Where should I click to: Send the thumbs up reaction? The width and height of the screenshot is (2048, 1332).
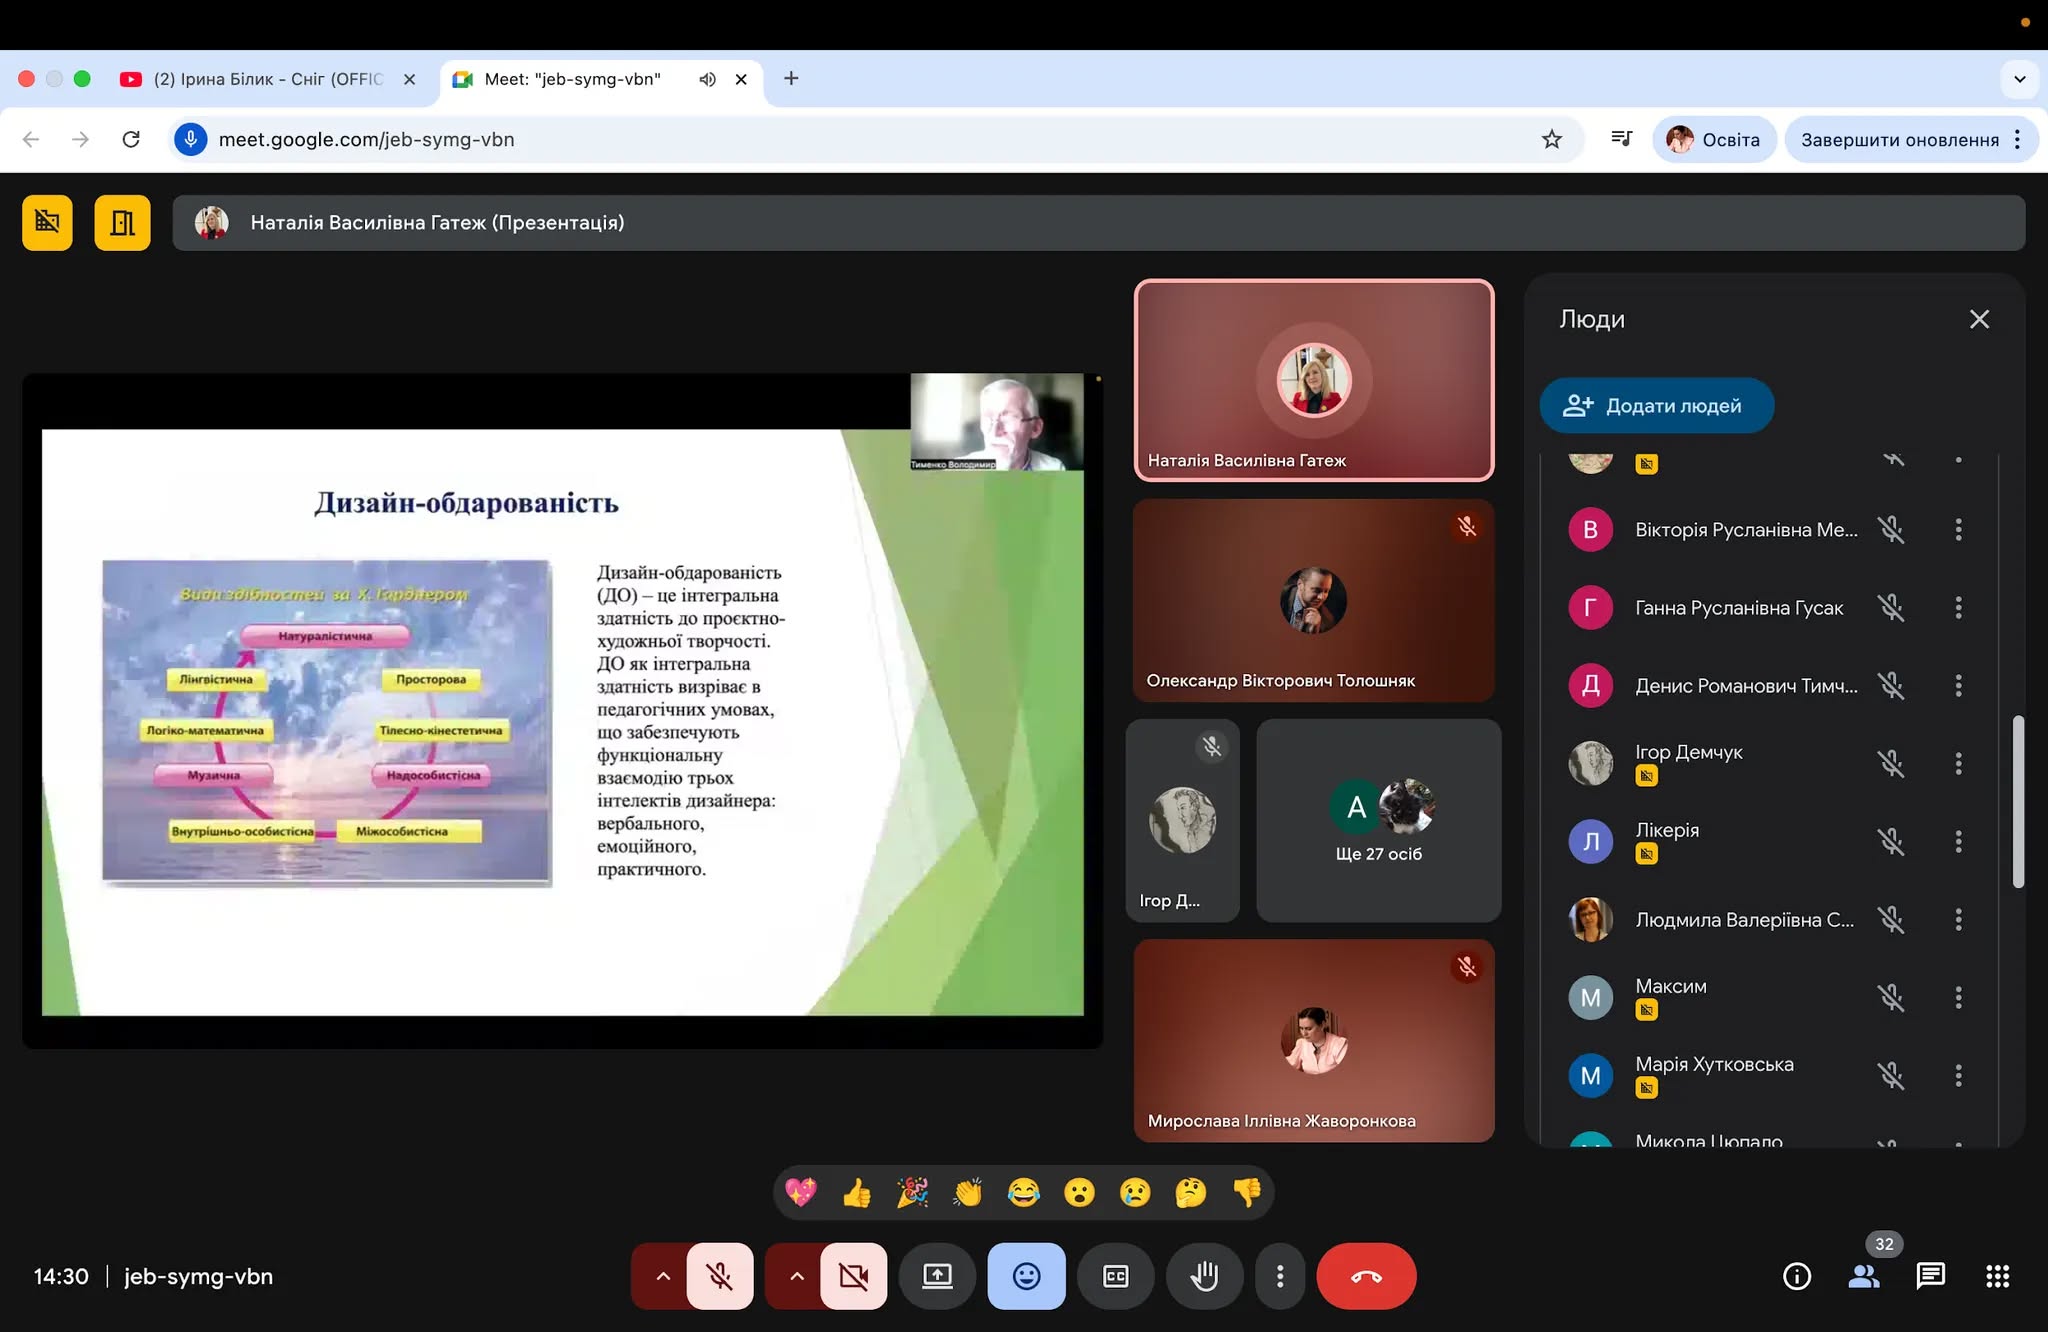coord(857,1192)
